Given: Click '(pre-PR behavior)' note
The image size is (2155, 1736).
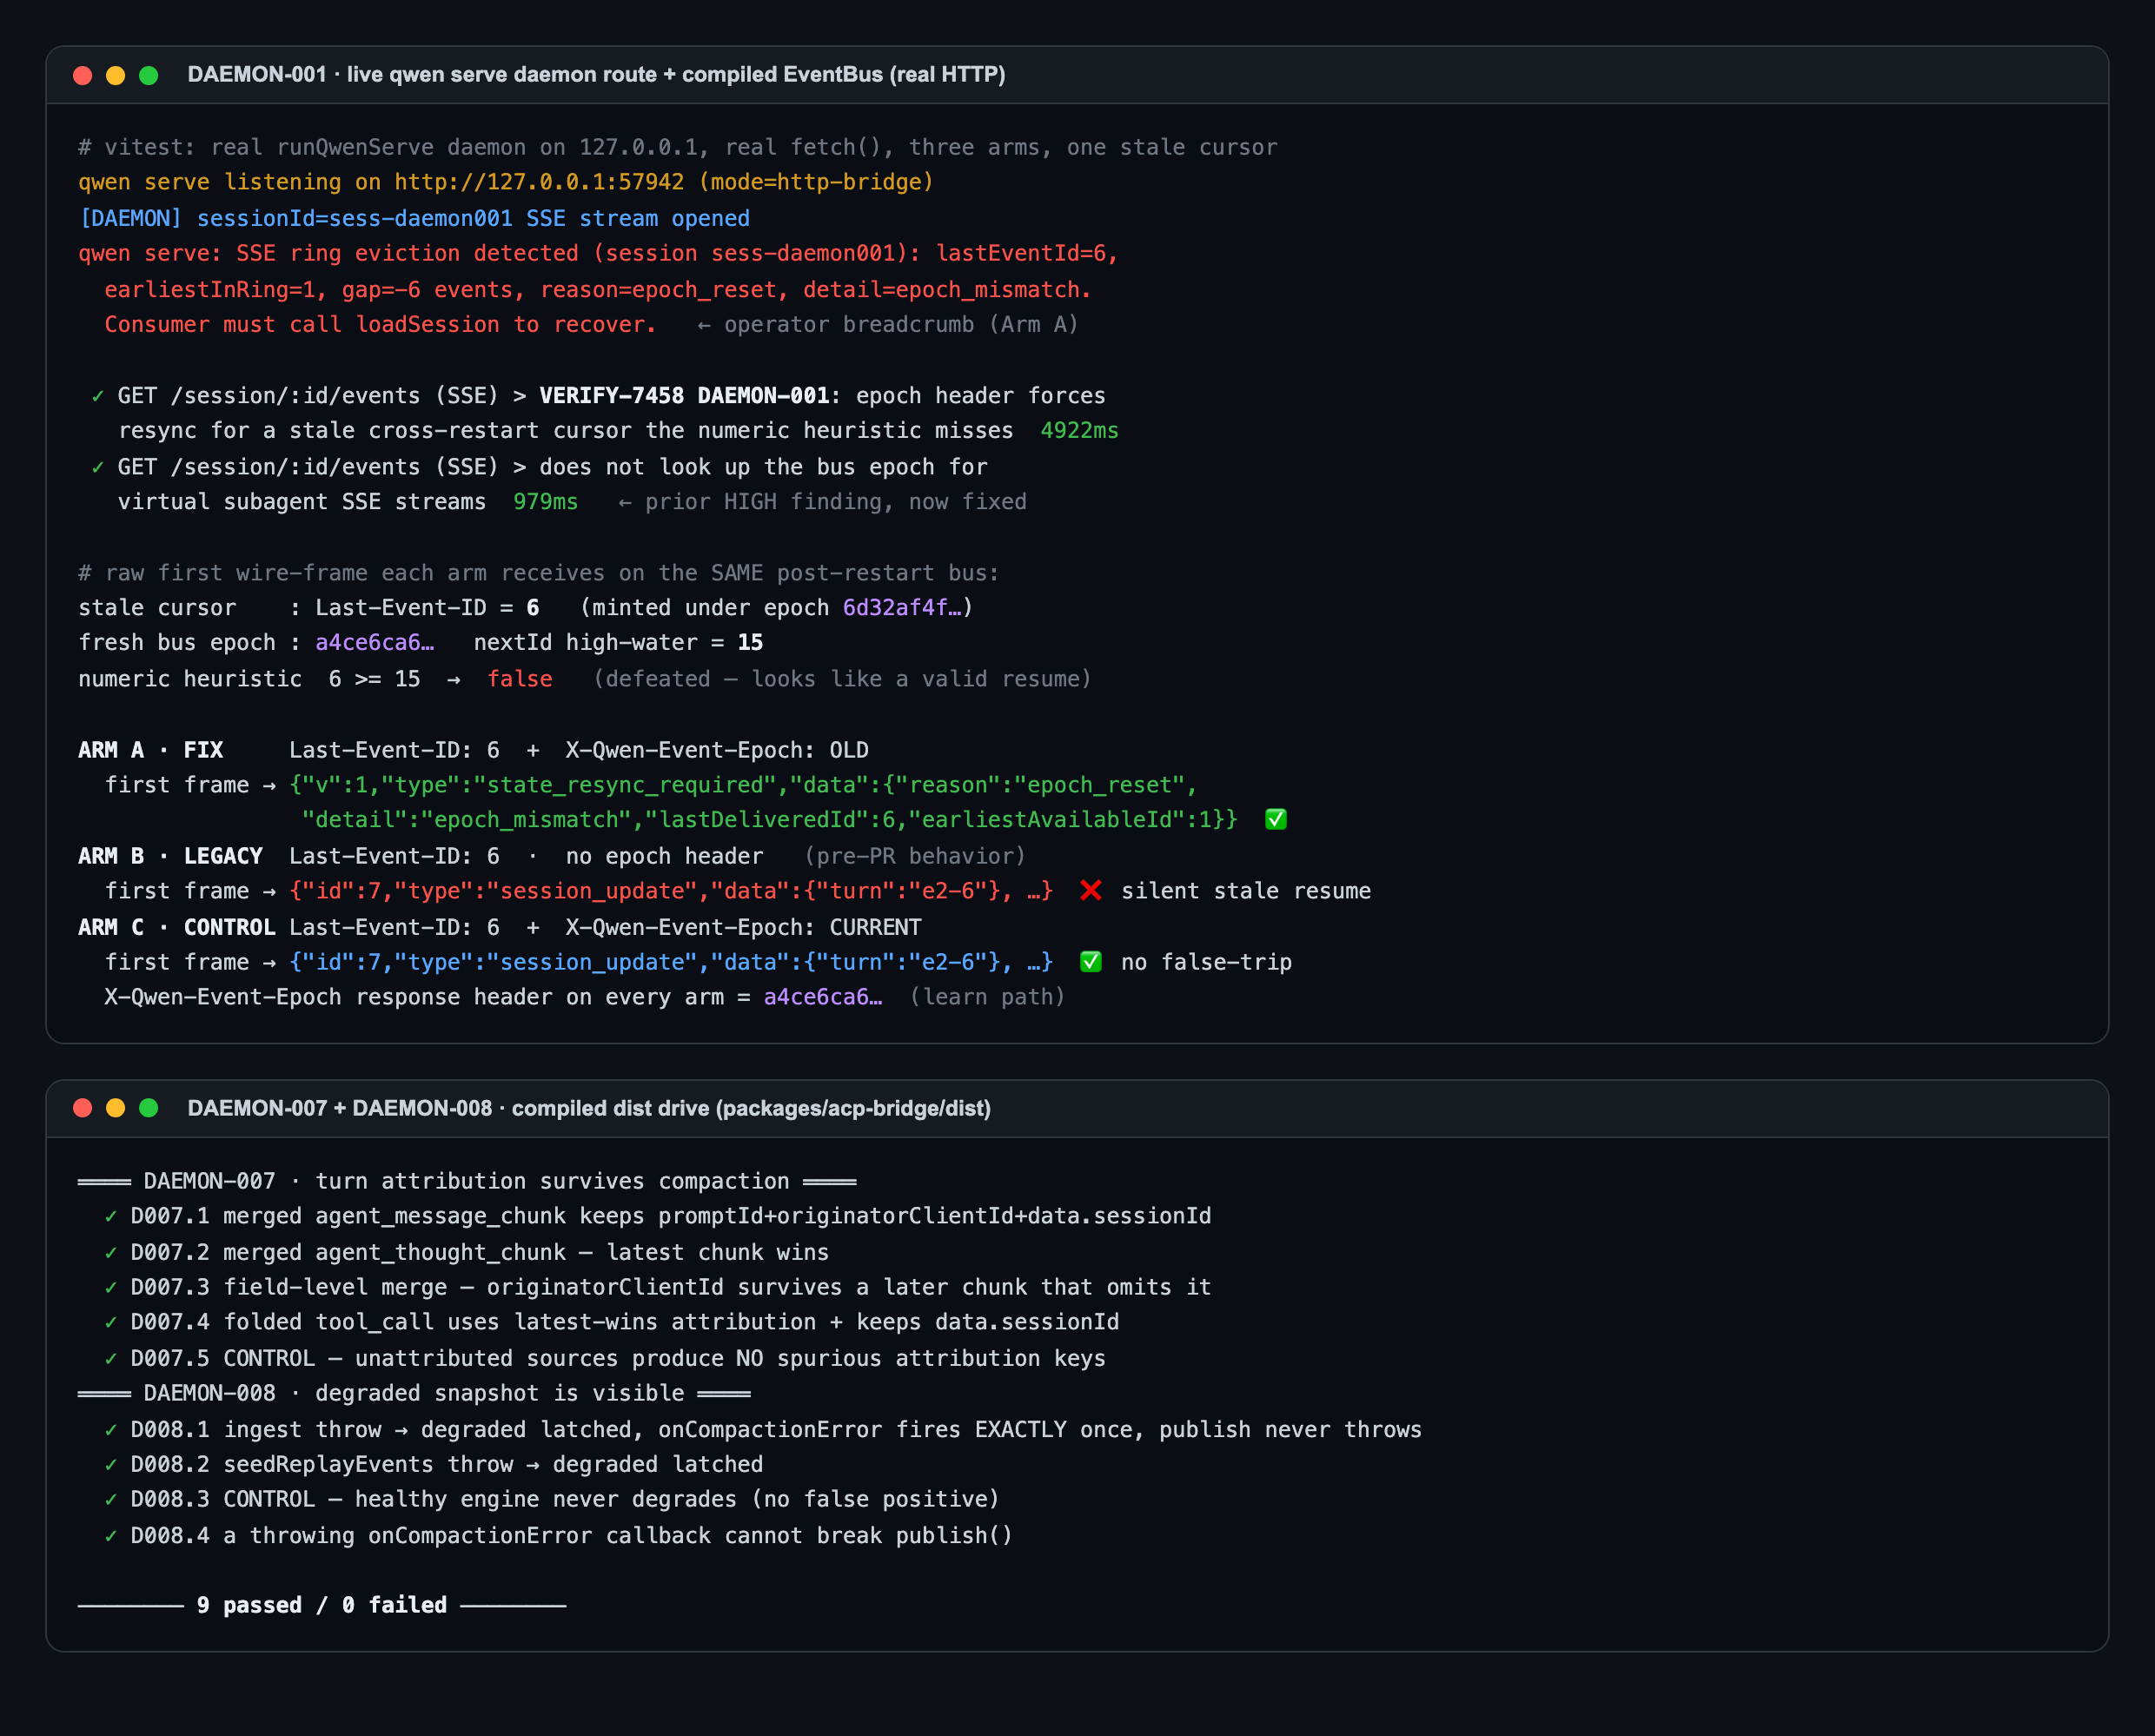Looking at the screenshot, I should pyautogui.click(x=915, y=856).
